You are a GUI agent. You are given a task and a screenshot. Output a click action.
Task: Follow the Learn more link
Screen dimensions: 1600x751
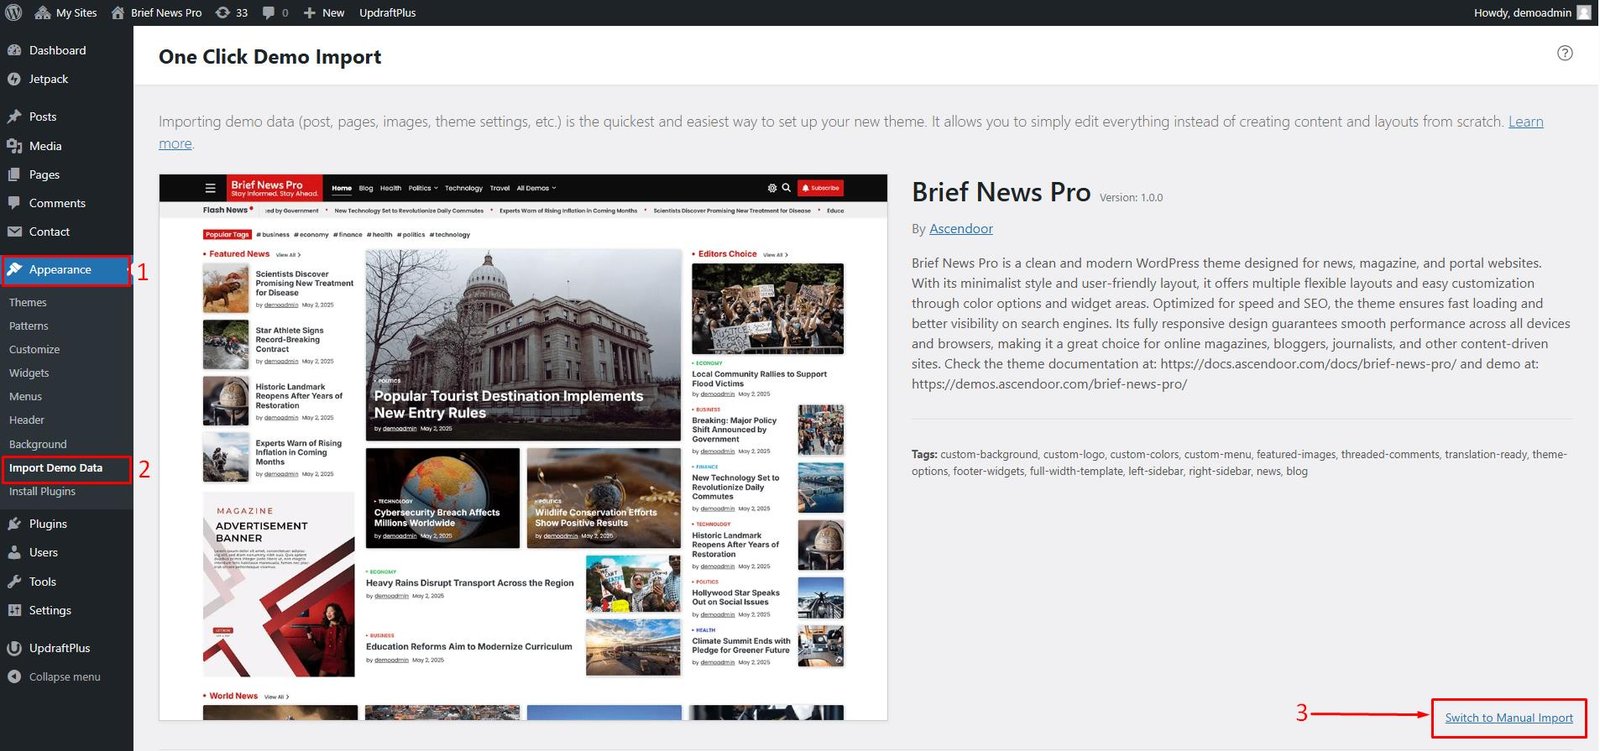pyautogui.click(x=1525, y=122)
